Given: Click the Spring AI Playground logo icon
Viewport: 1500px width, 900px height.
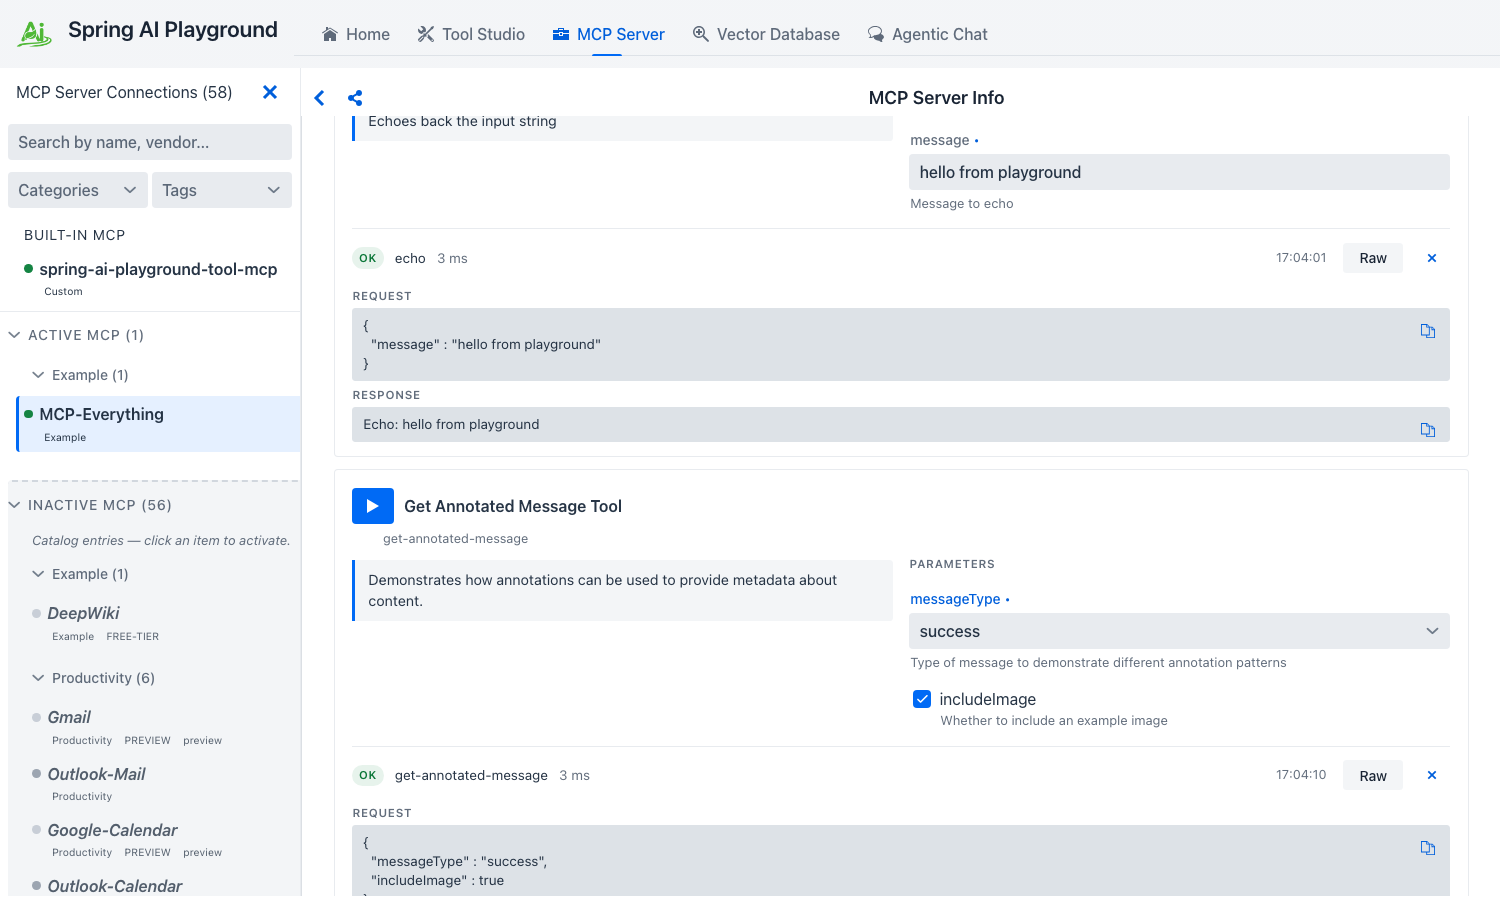Looking at the screenshot, I should pyautogui.click(x=35, y=33).
